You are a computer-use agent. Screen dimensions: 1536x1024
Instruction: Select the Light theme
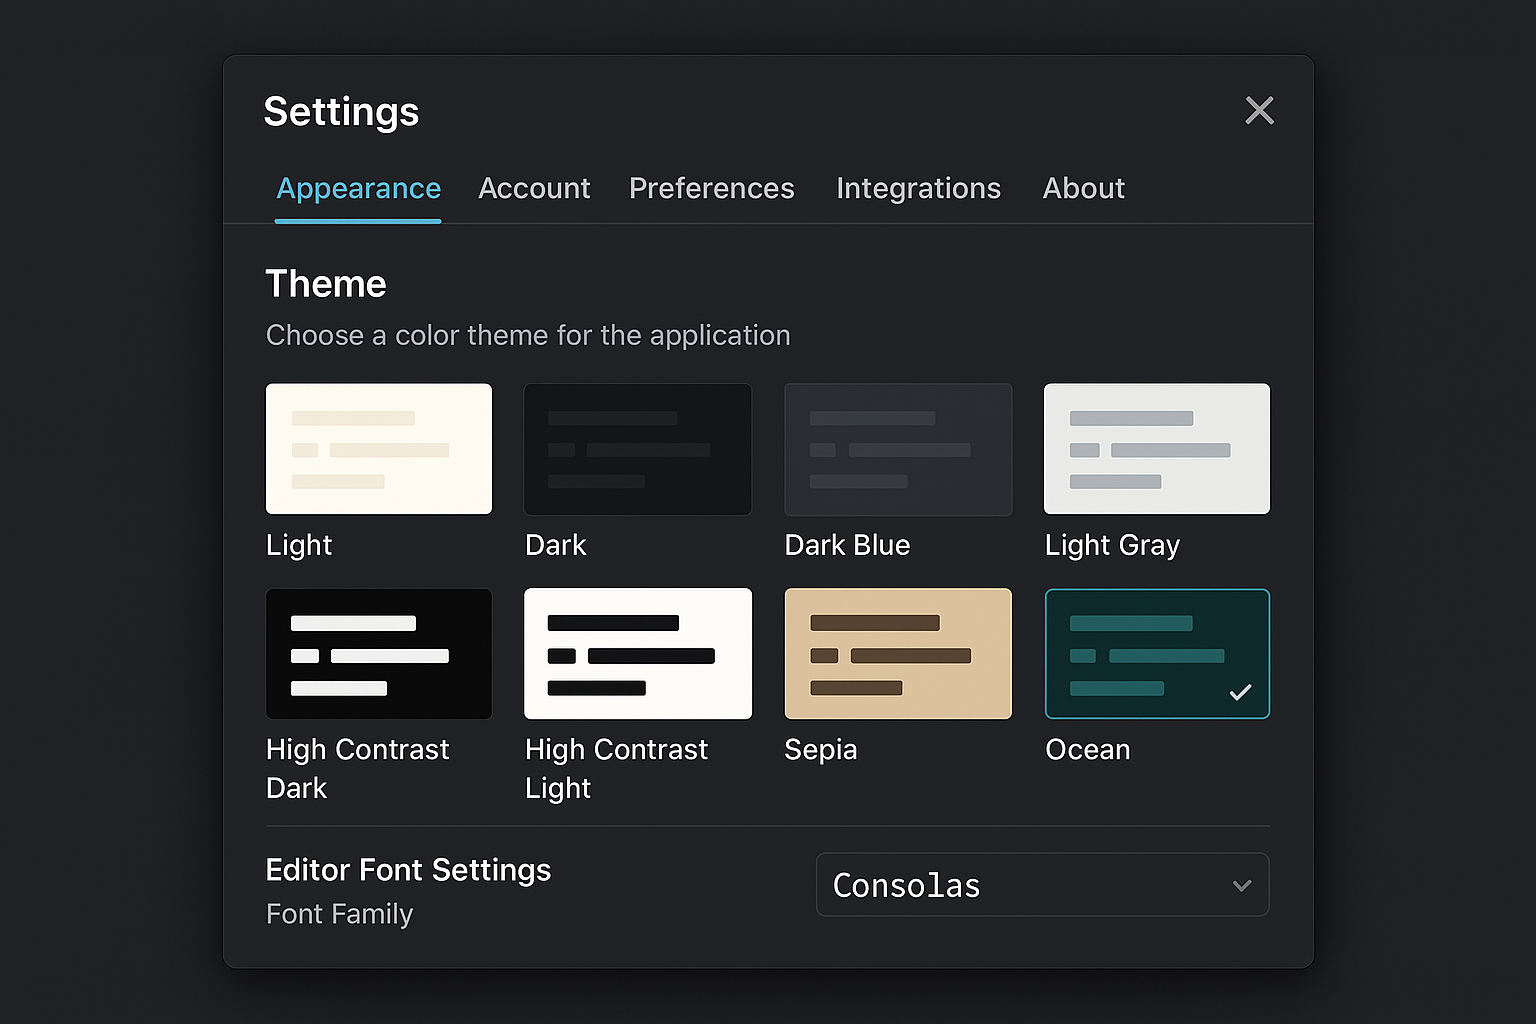coord(378,448)
